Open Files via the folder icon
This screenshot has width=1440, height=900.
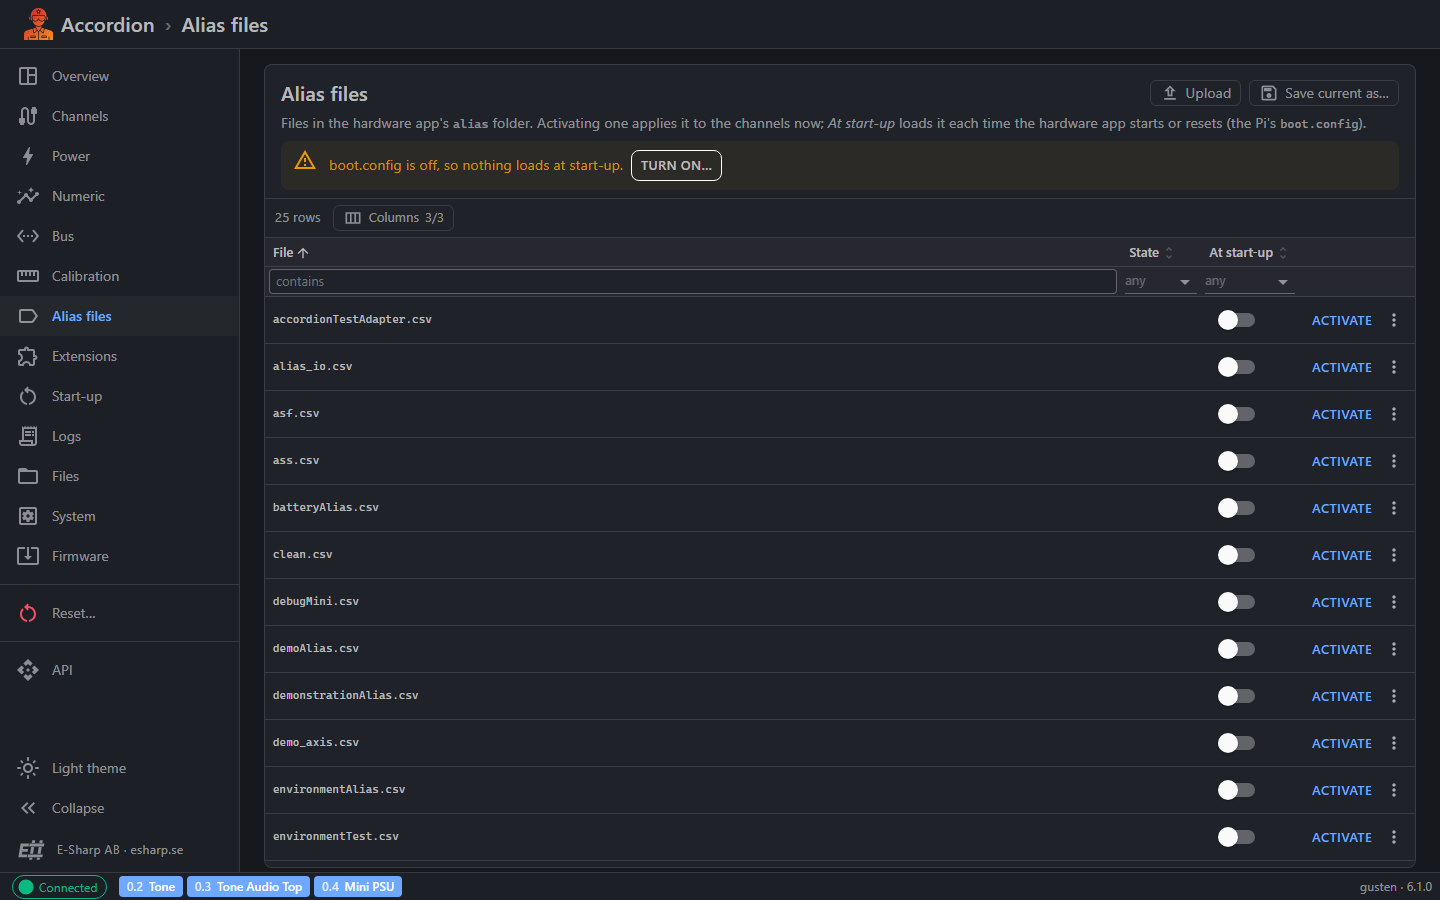pos(28,476)
